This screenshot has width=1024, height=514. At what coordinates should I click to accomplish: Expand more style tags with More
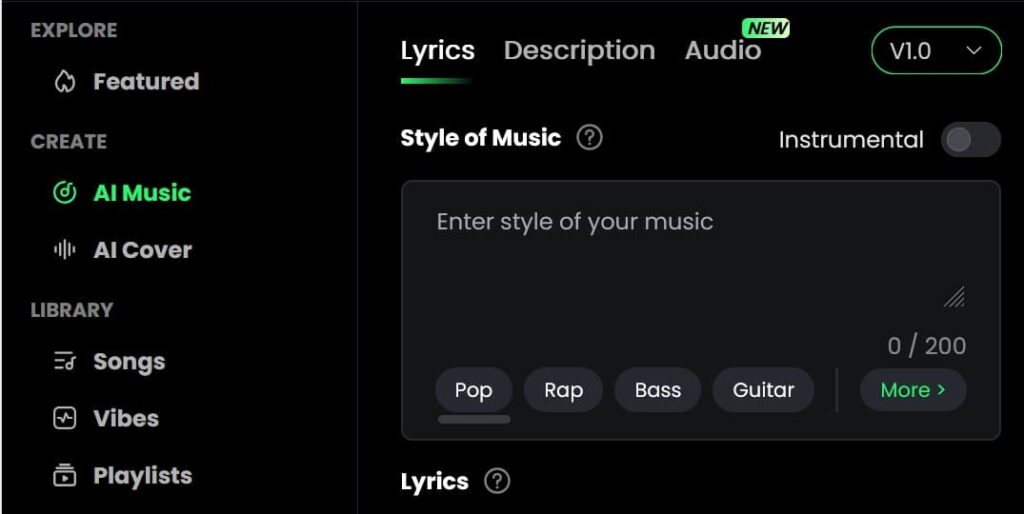click(913, 390)
